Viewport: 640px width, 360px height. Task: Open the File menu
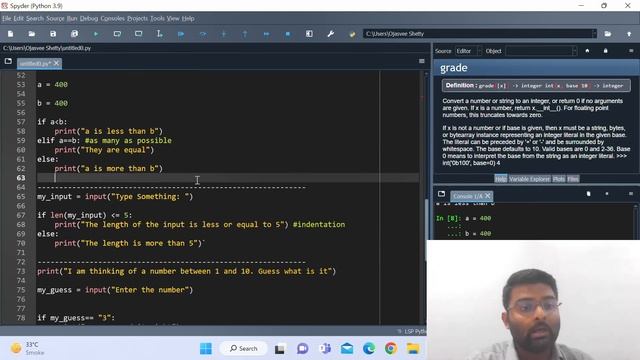(7, 18)
